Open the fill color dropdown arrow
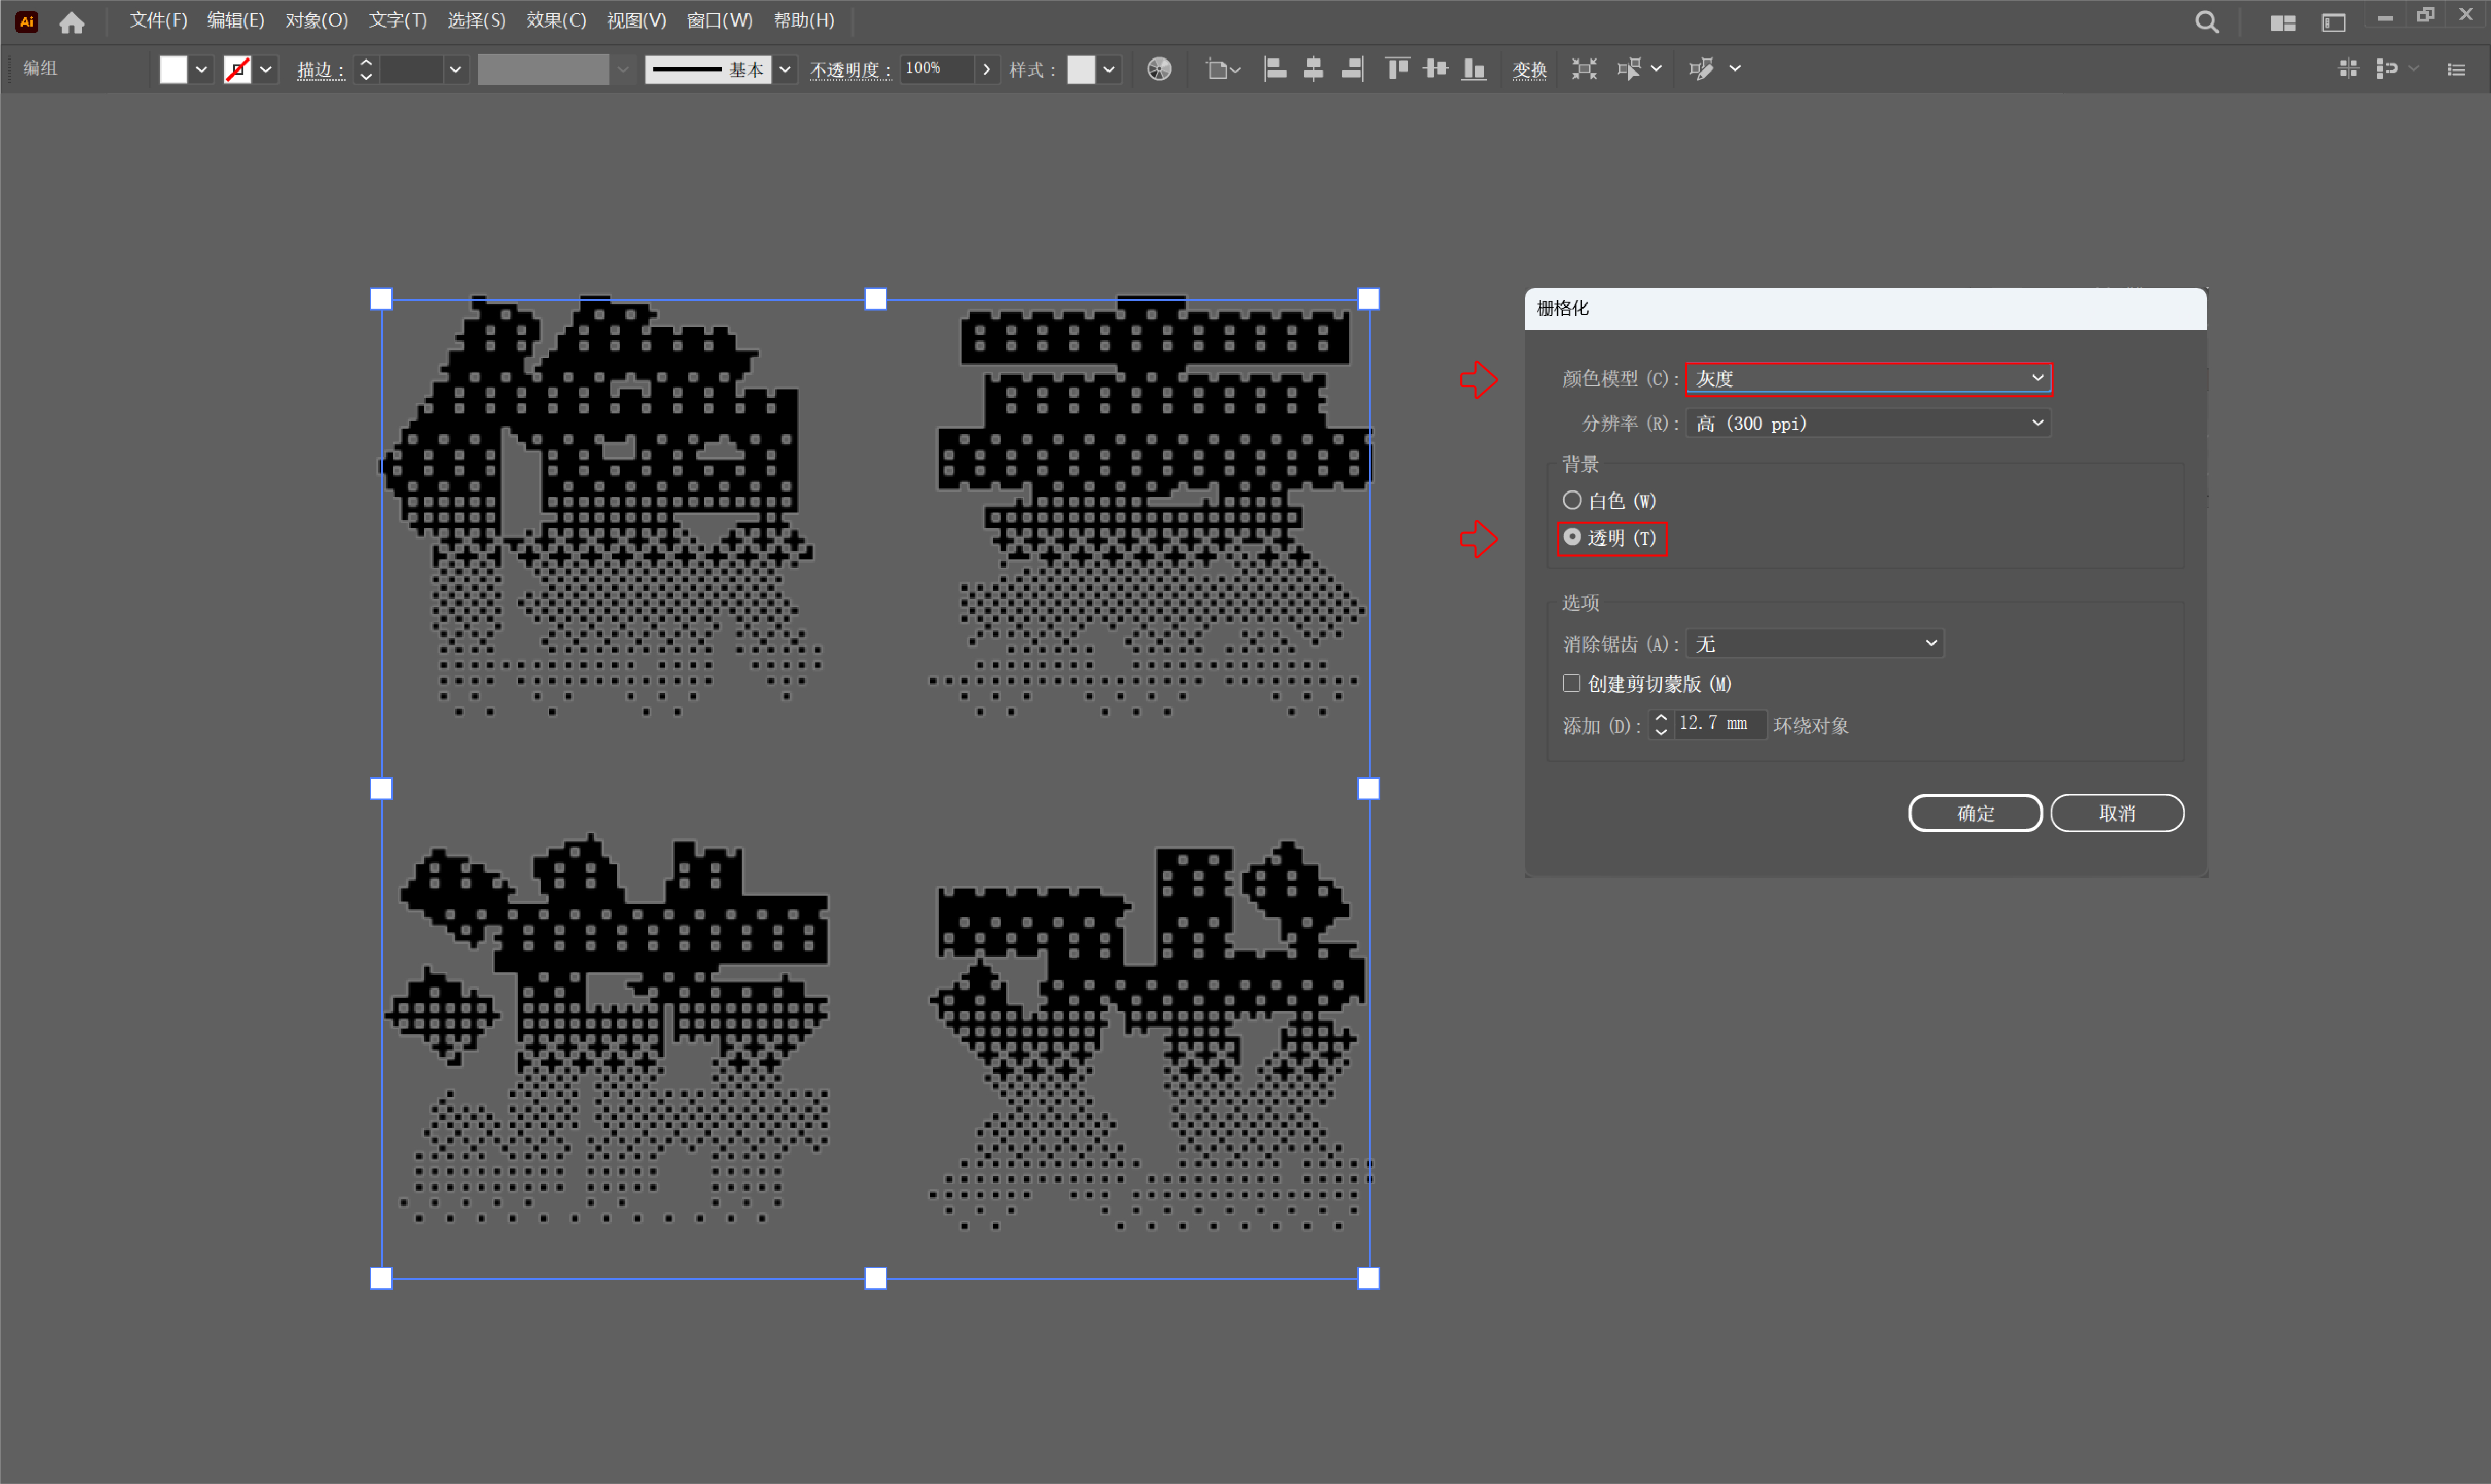This screenshot has width=2491, height=1484. tap(201, 70)
